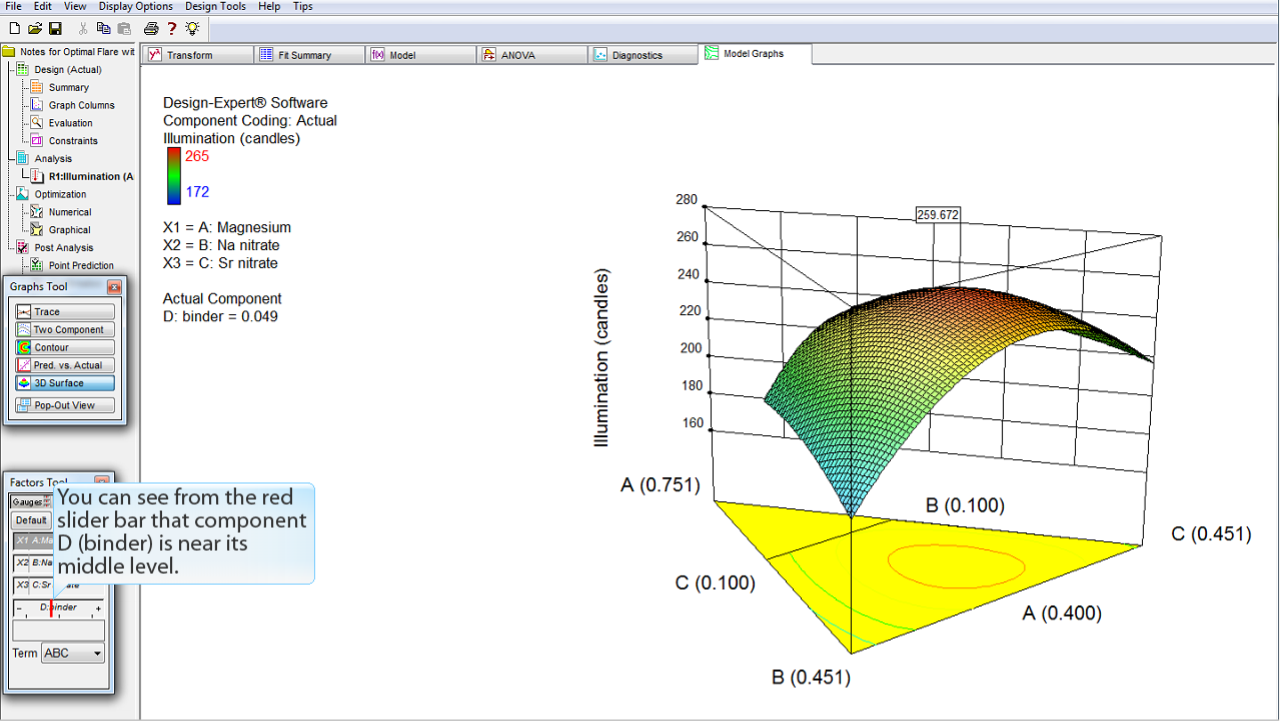1280x721 pixels.
Task: Click the Pred. vs. Actual button
Action: point(65,365)
